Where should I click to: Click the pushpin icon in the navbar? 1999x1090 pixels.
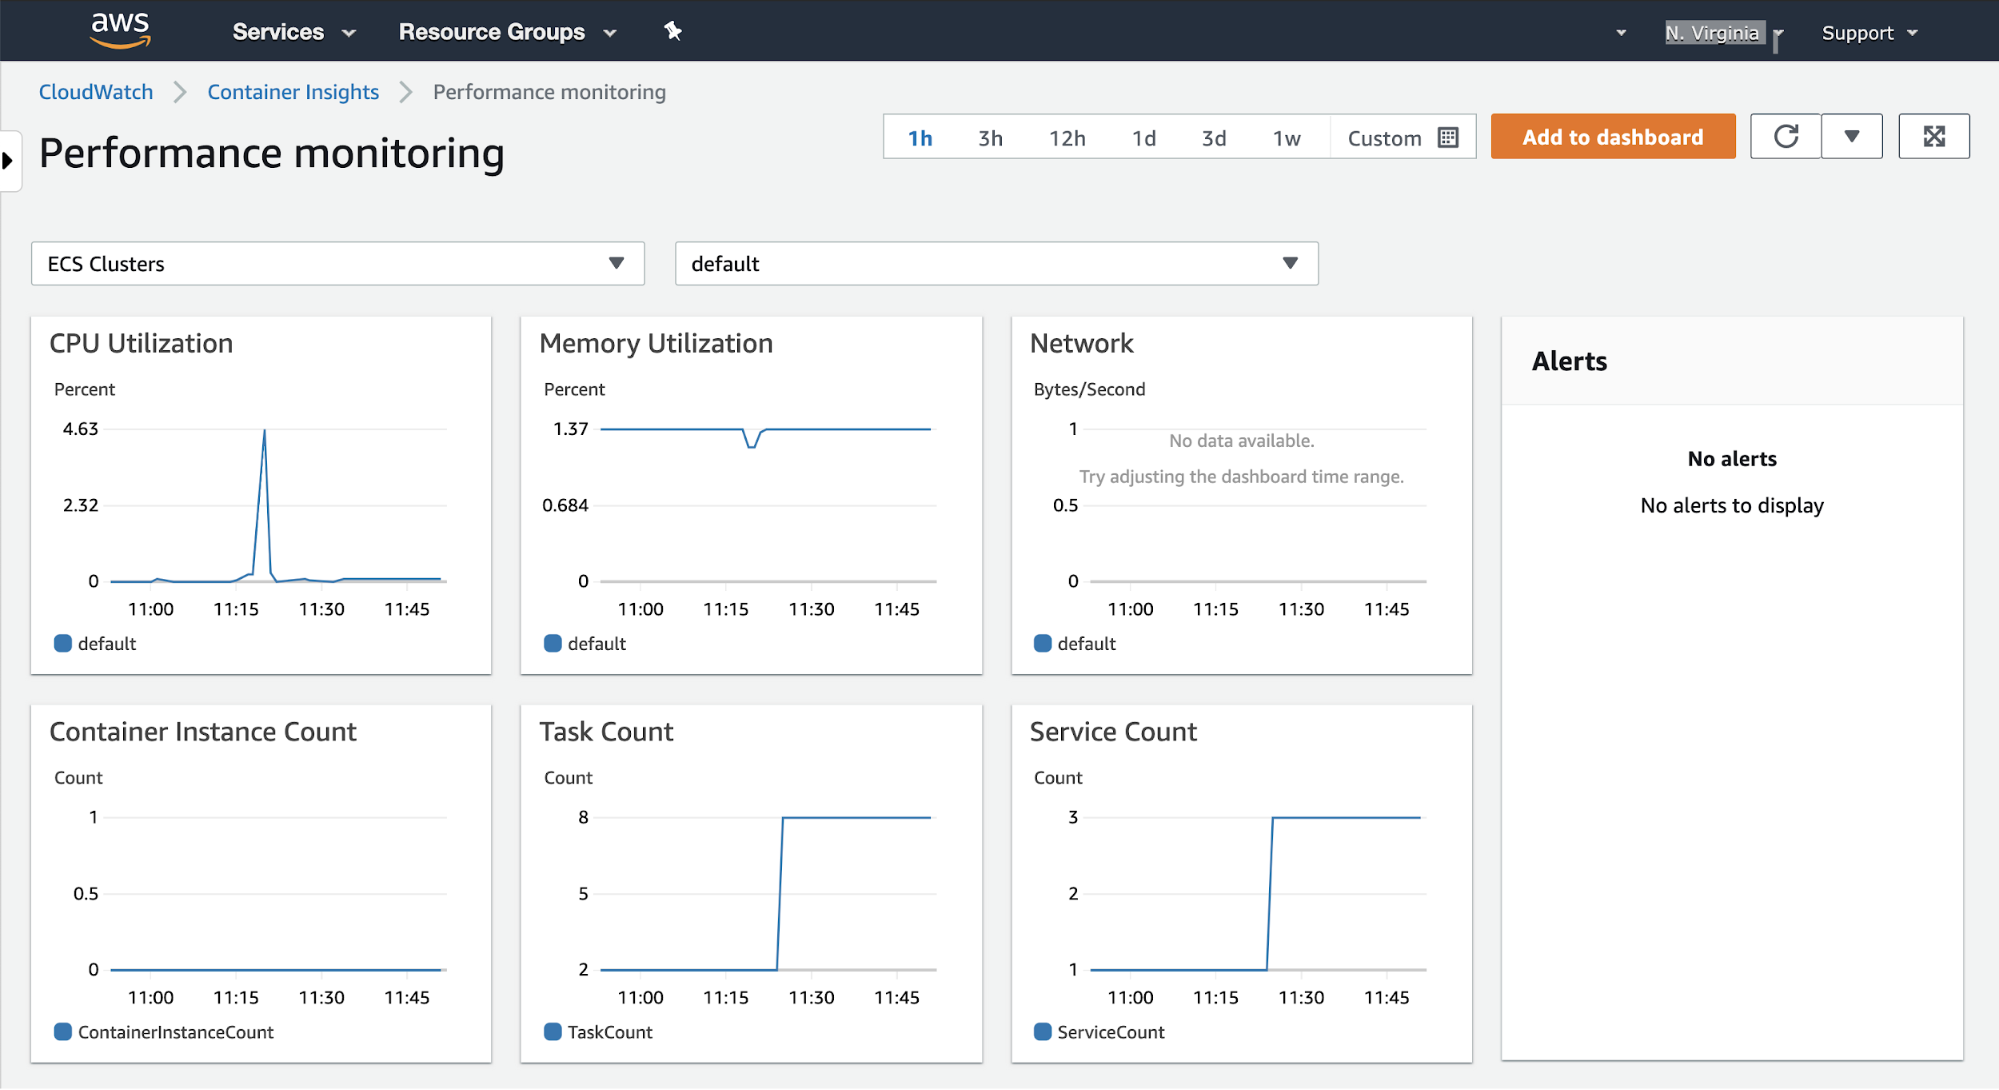coord(673,31)
